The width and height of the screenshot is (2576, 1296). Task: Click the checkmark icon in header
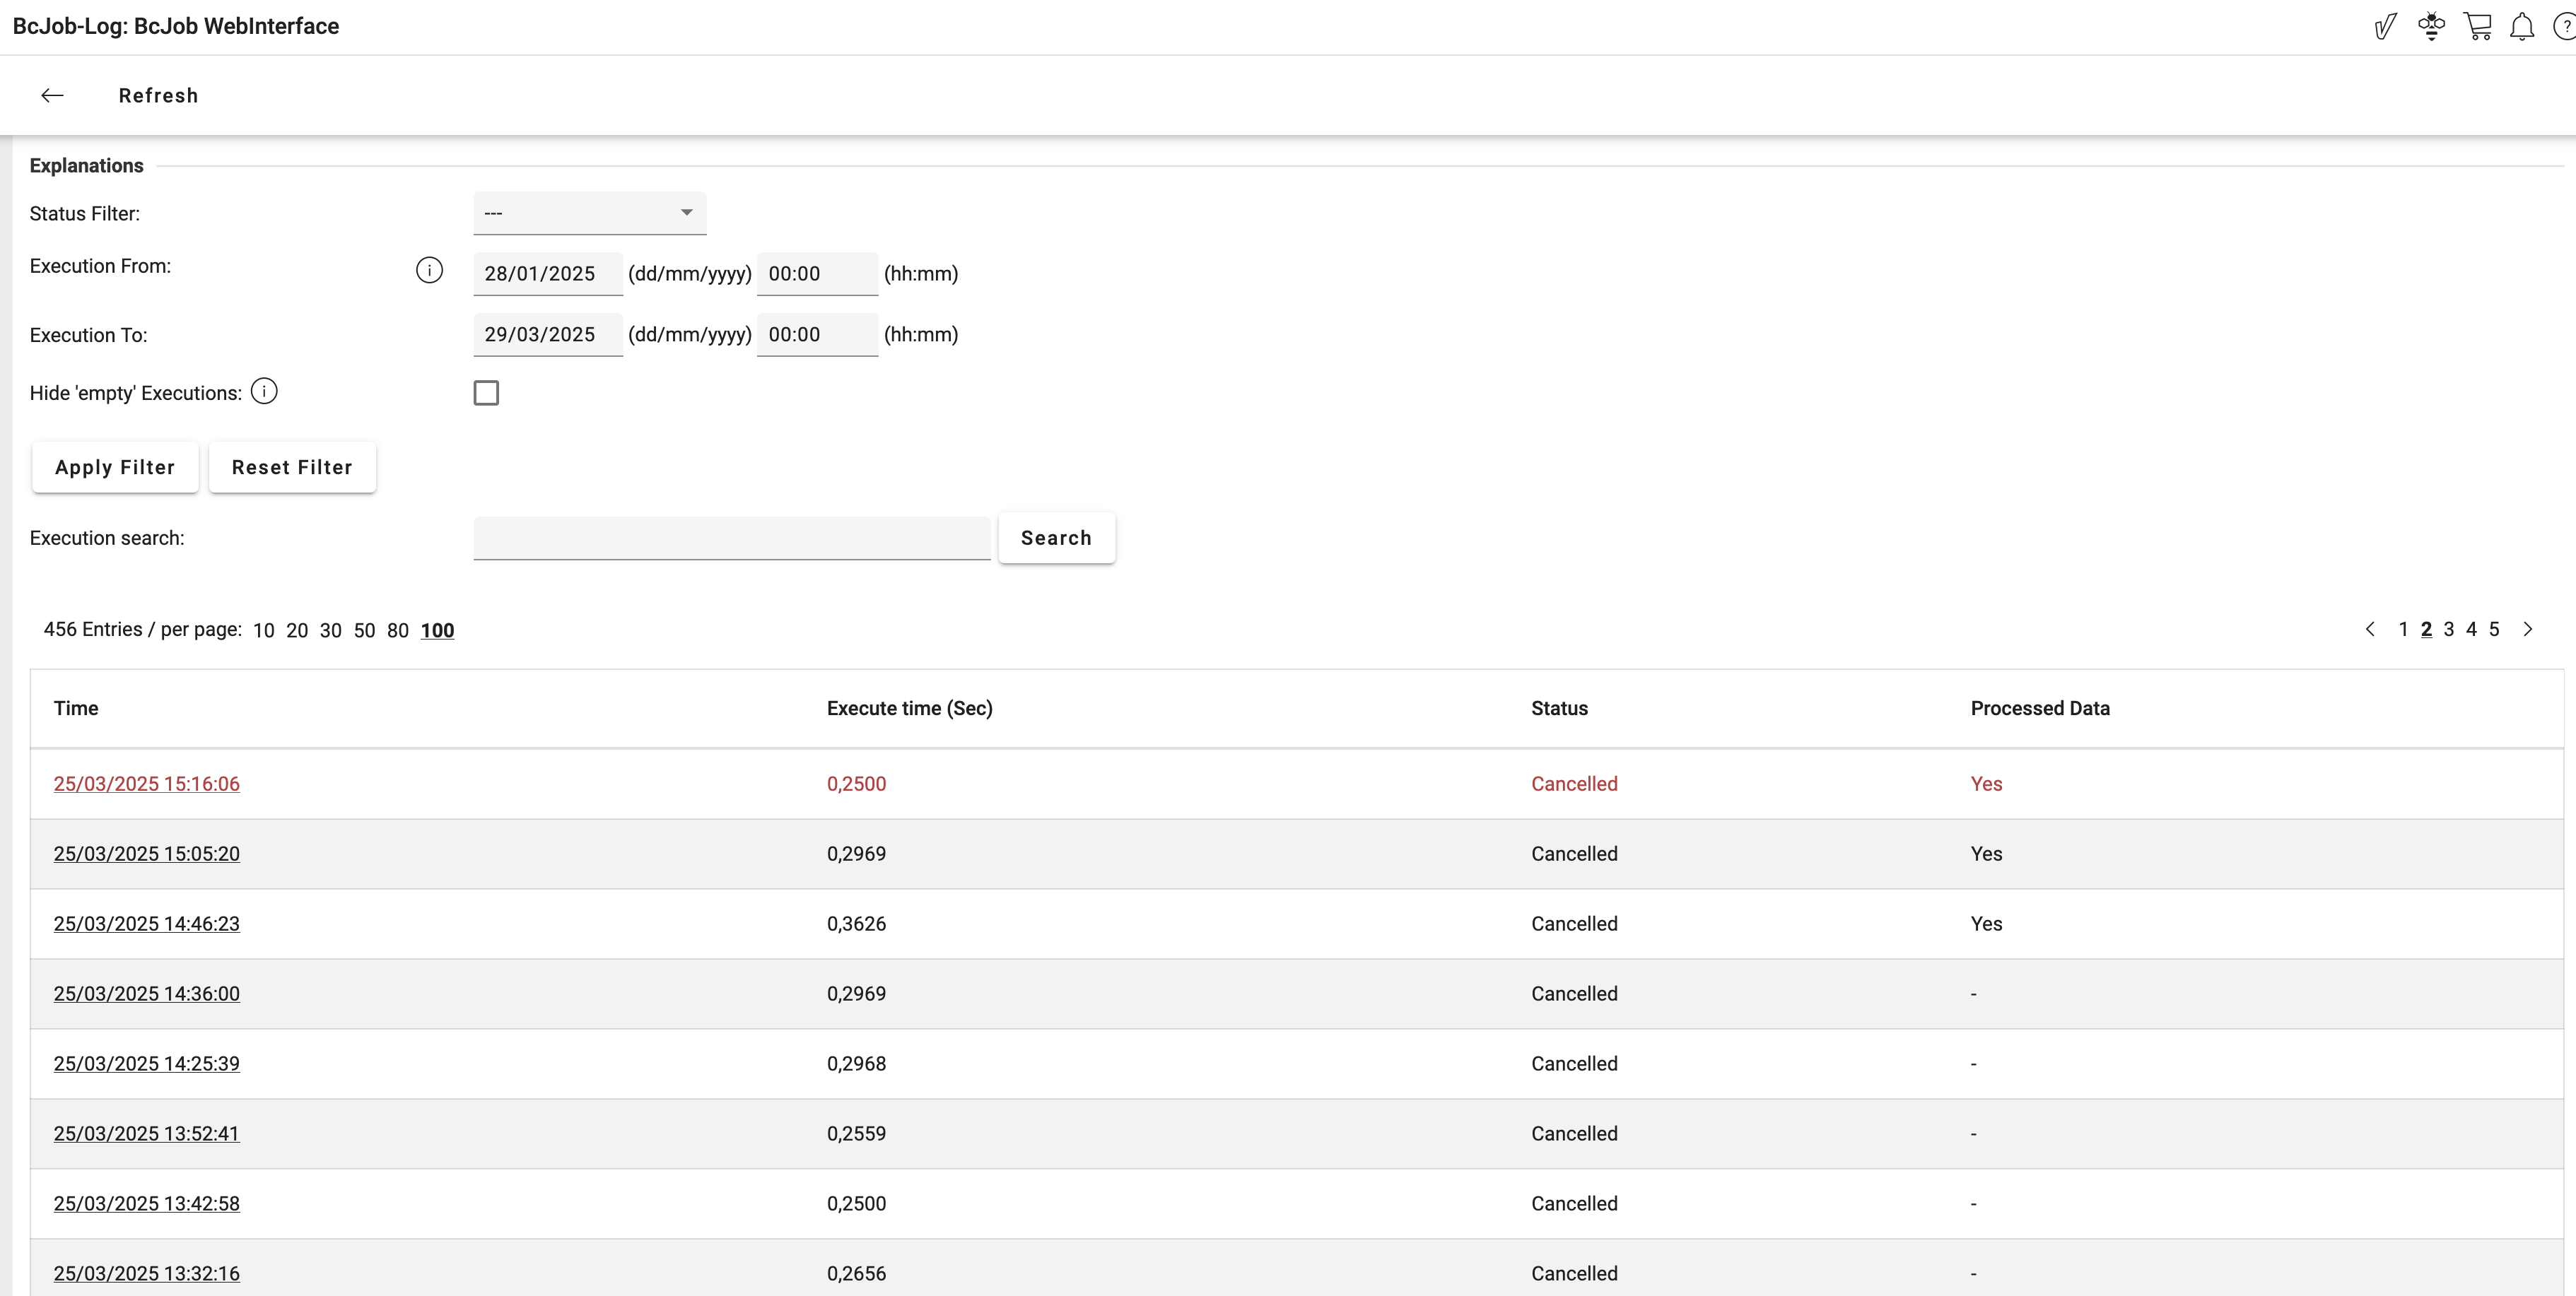(2386, 26)
